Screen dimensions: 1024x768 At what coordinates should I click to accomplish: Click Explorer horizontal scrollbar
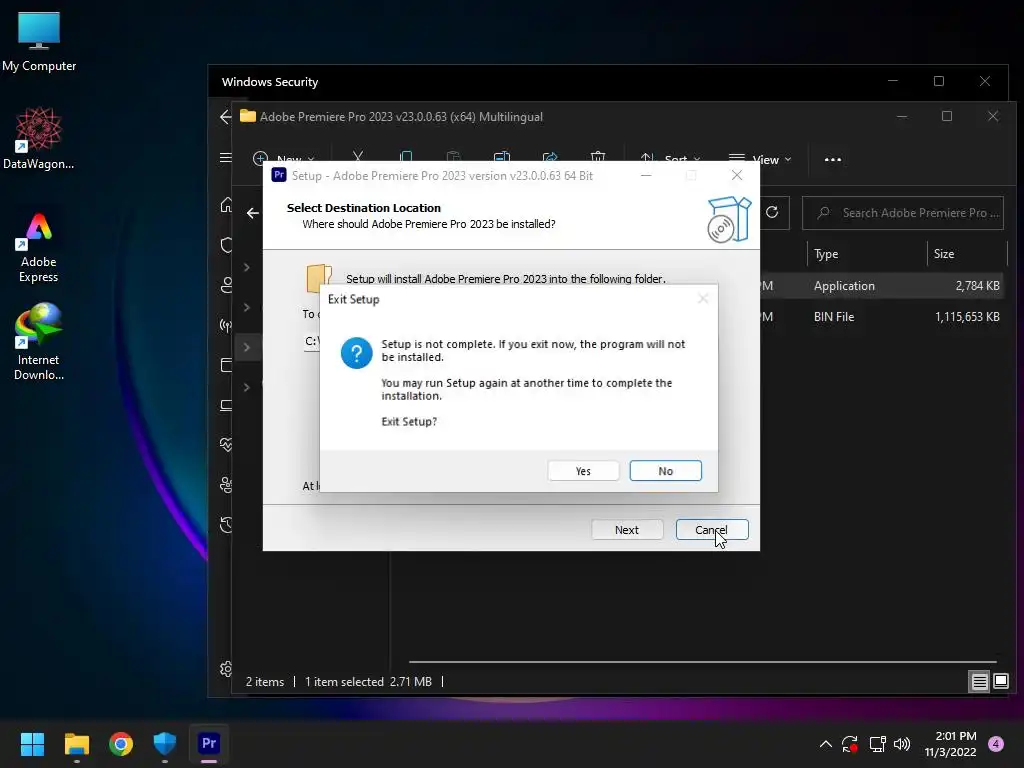point(702,662)
